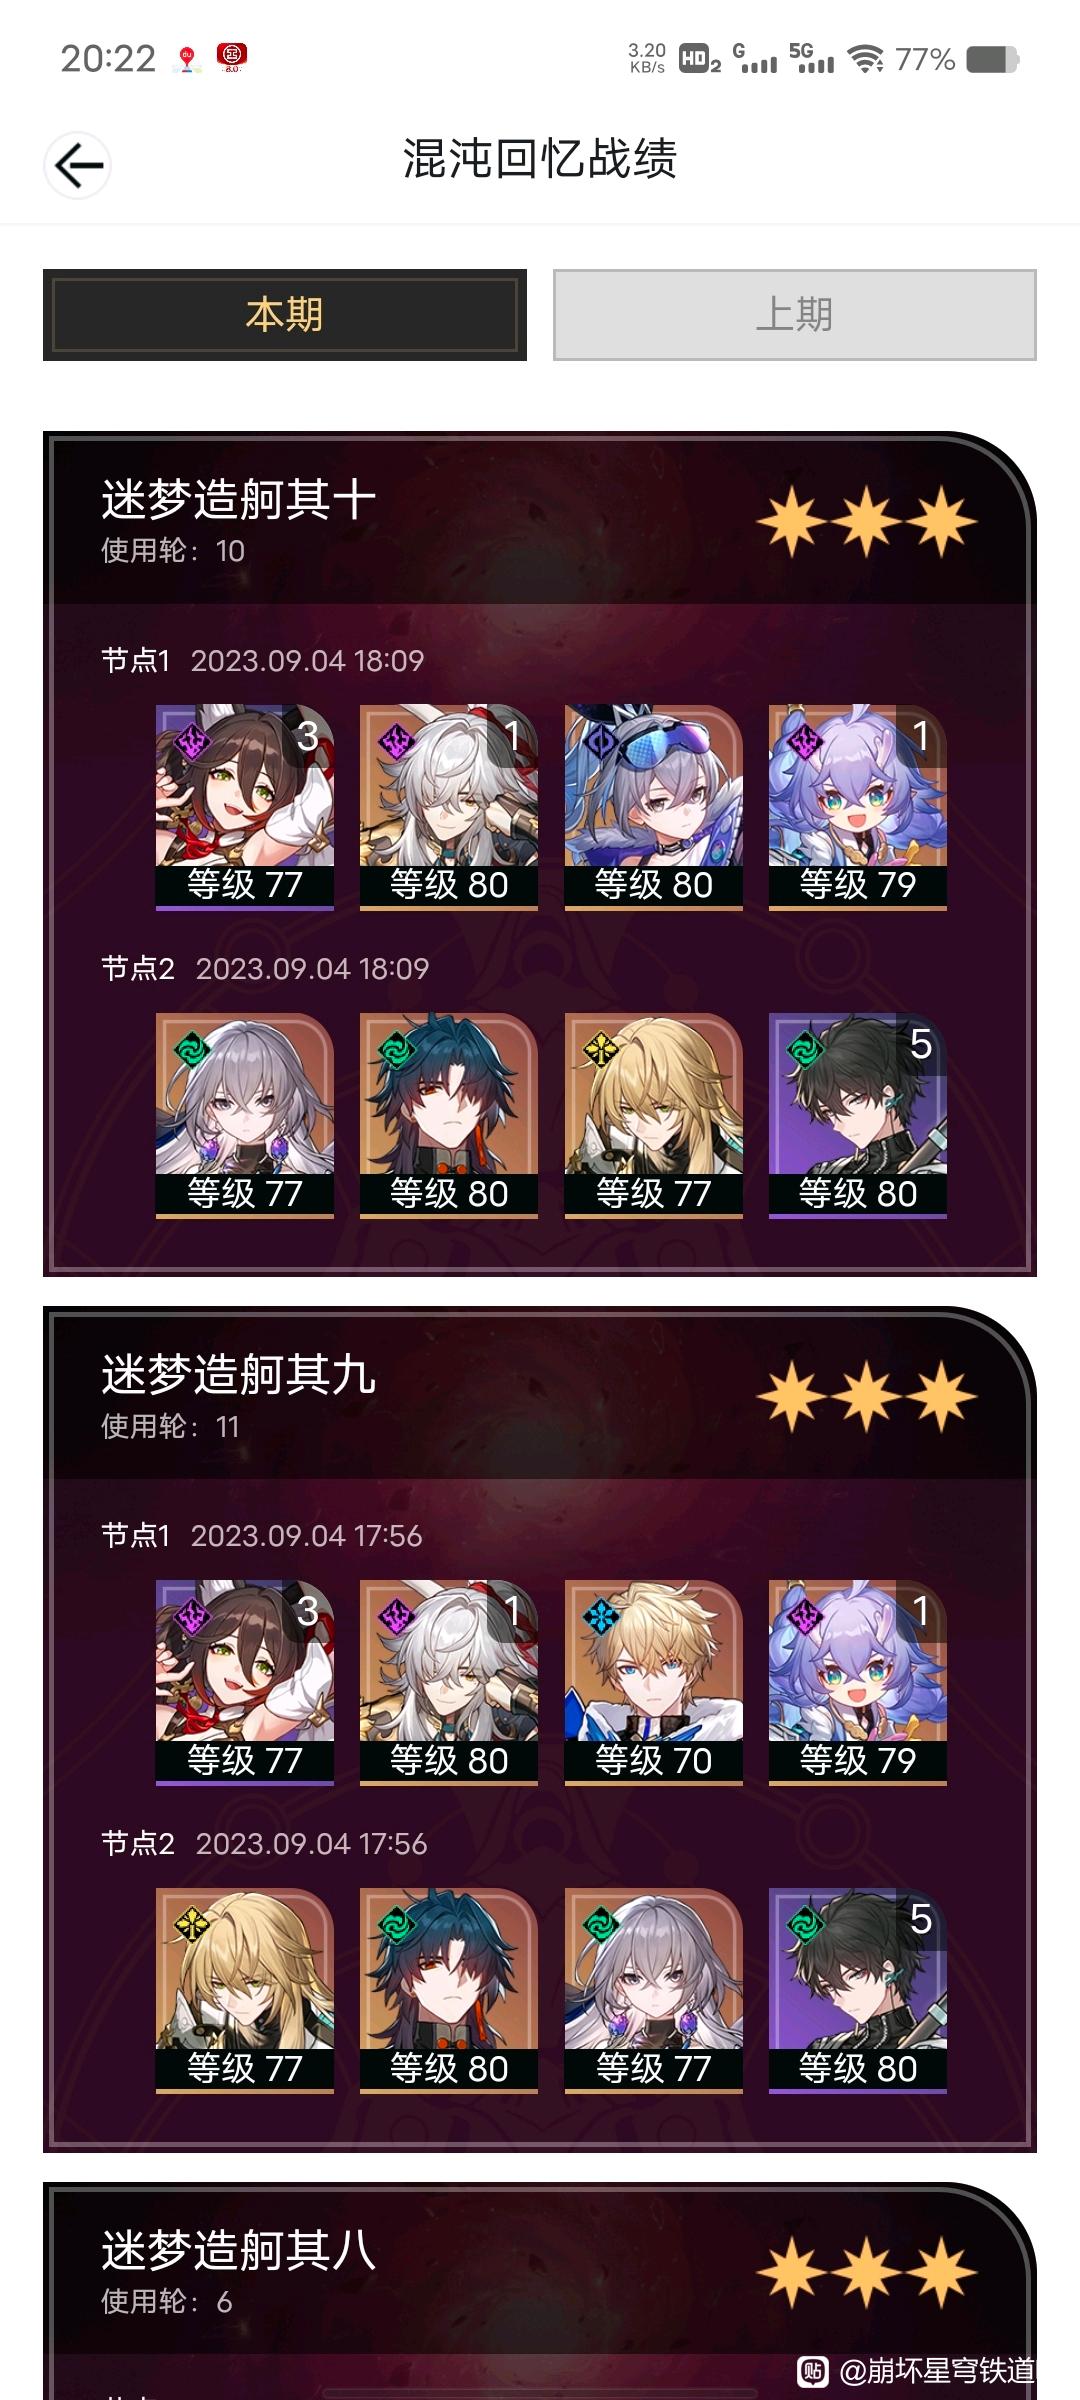Screen dimensions: 1080x2400
Task: Switch to the 上期 tab
Action: (x=795, y=315)
